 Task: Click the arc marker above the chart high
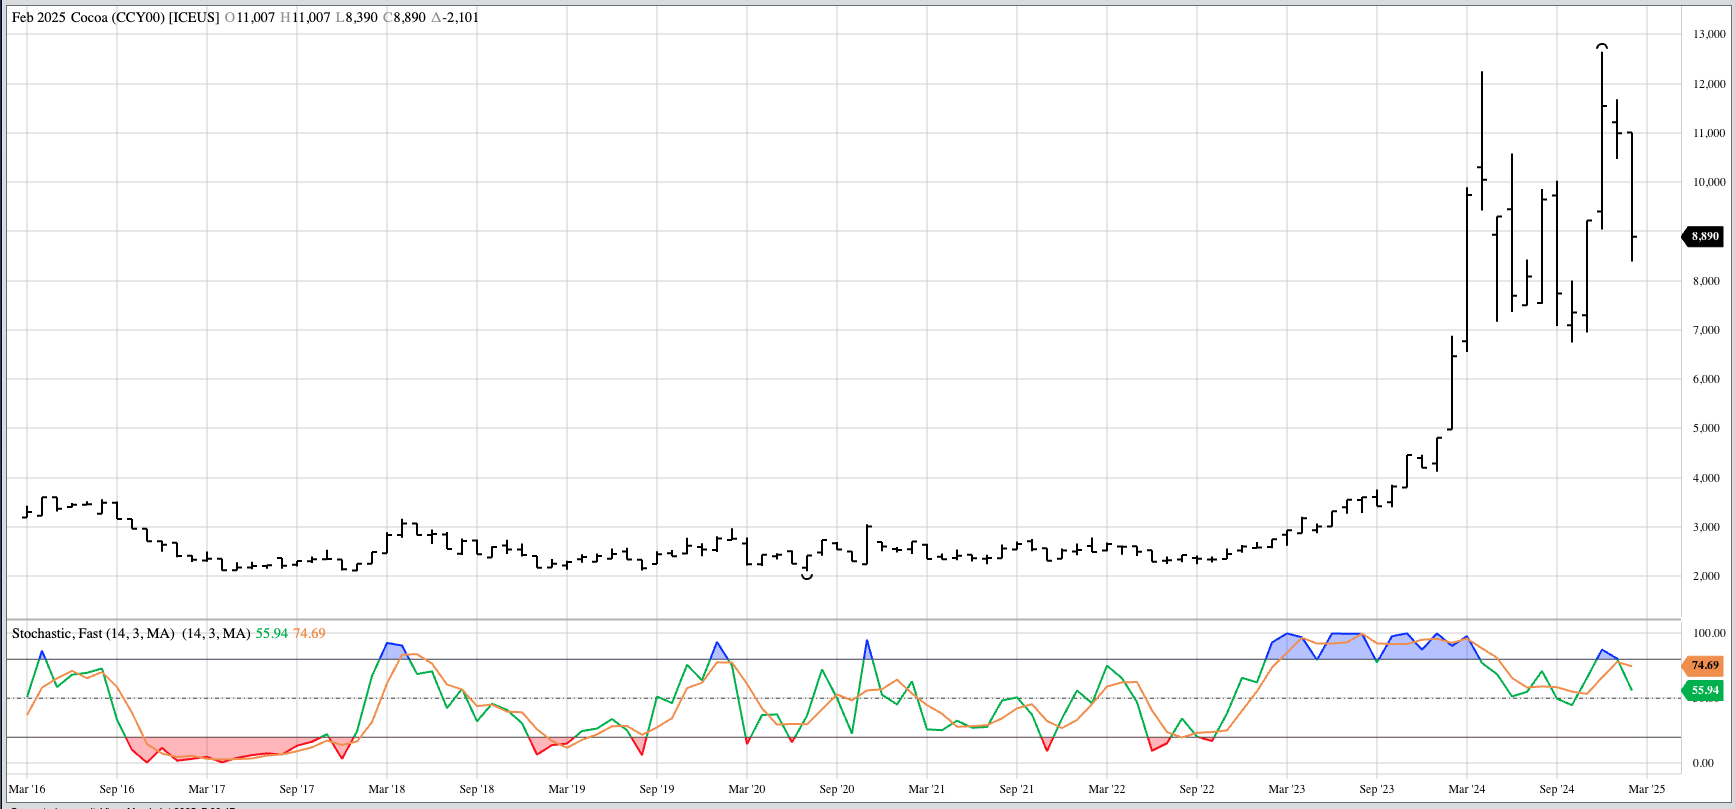[1601, 47]
